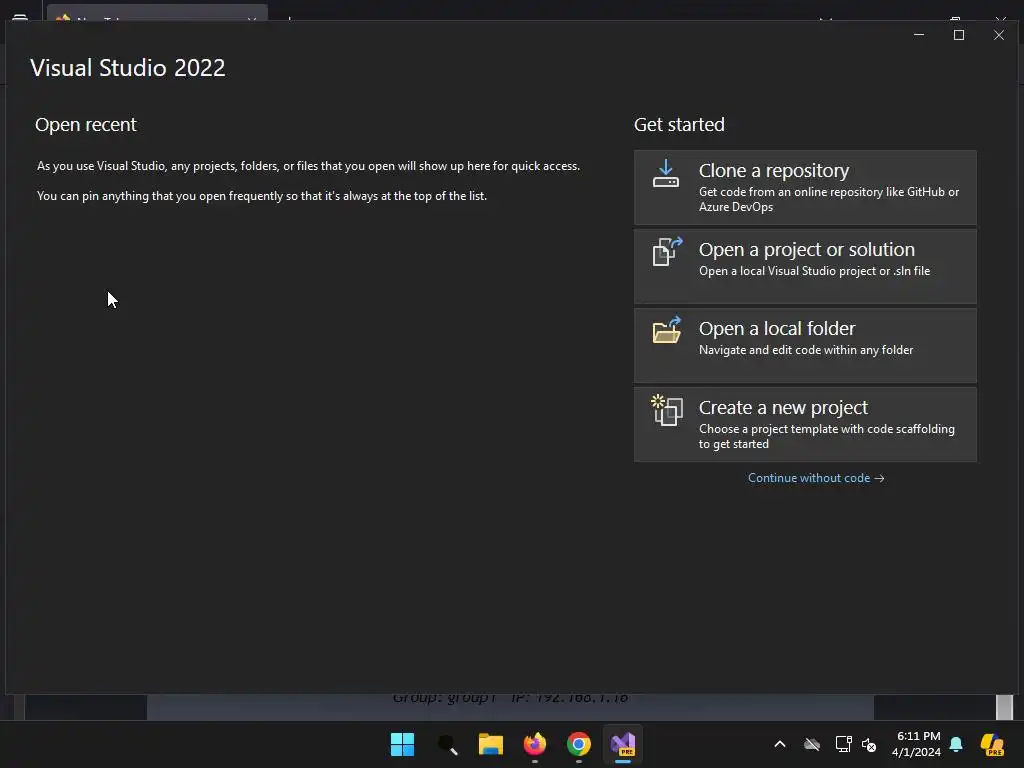
Task: Click the Copilot Preview taskbar icon
Action: (992, 744)
